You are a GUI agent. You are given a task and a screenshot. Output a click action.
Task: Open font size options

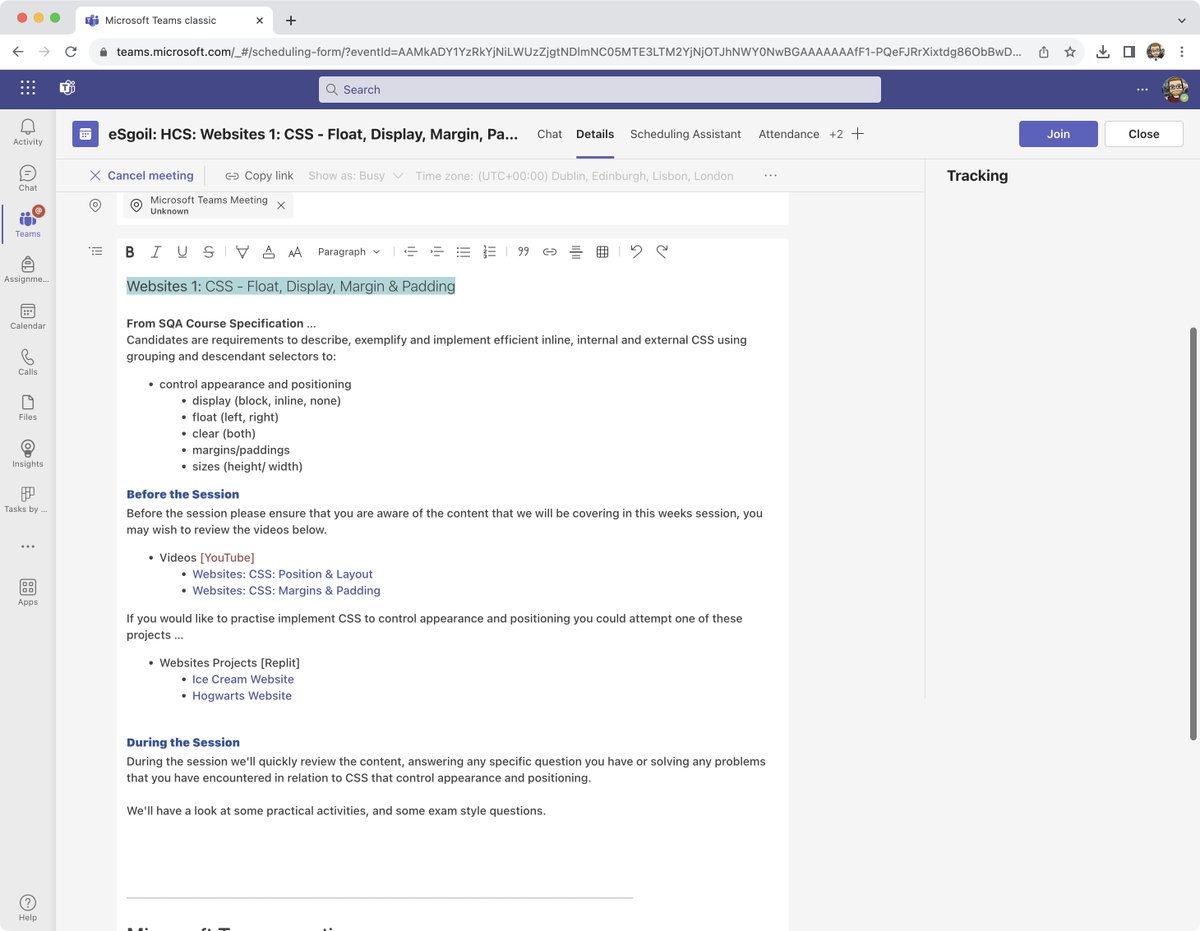click(294, 252)
